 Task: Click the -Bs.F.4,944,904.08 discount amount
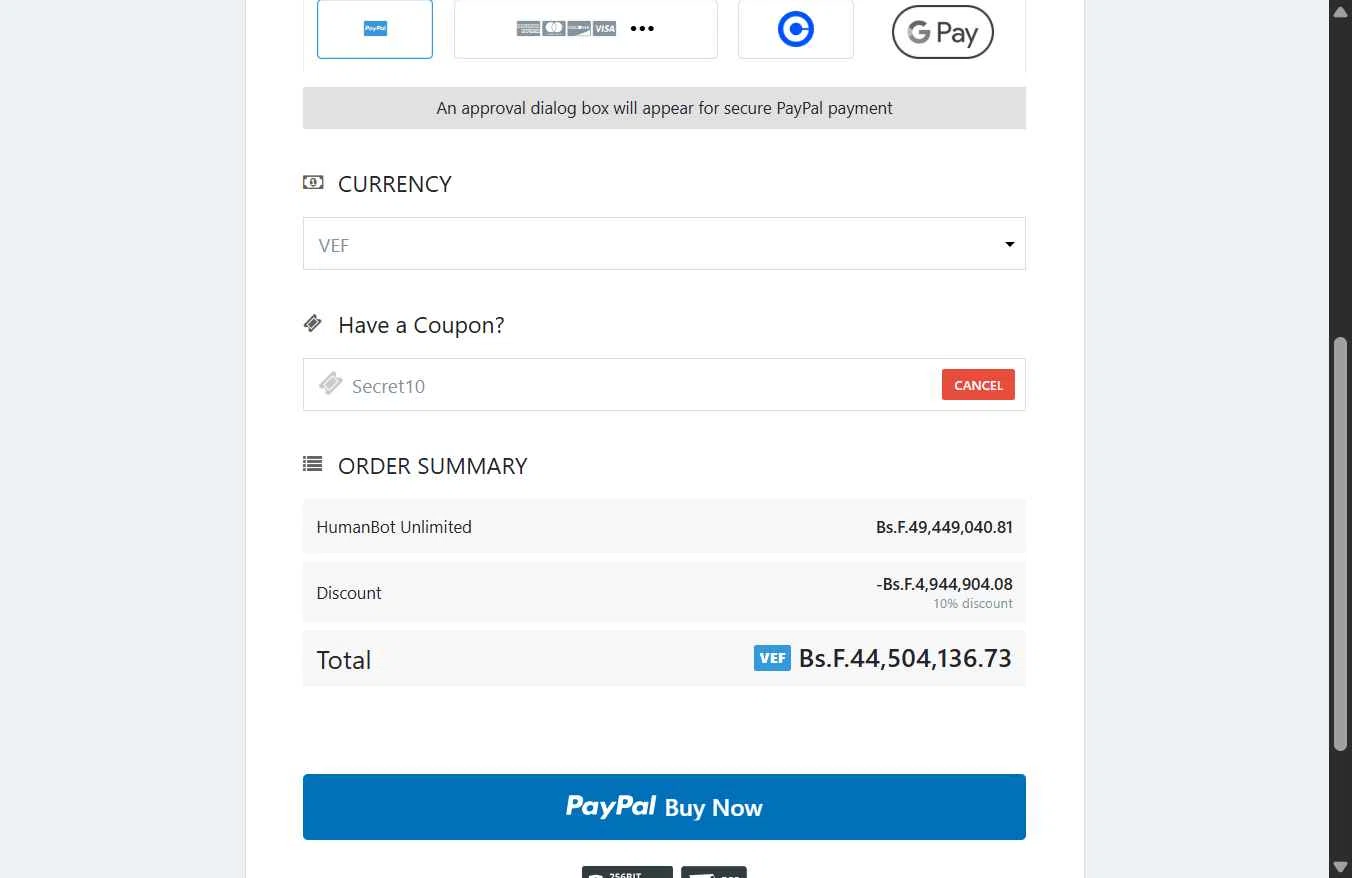click(x=944, y=584)
